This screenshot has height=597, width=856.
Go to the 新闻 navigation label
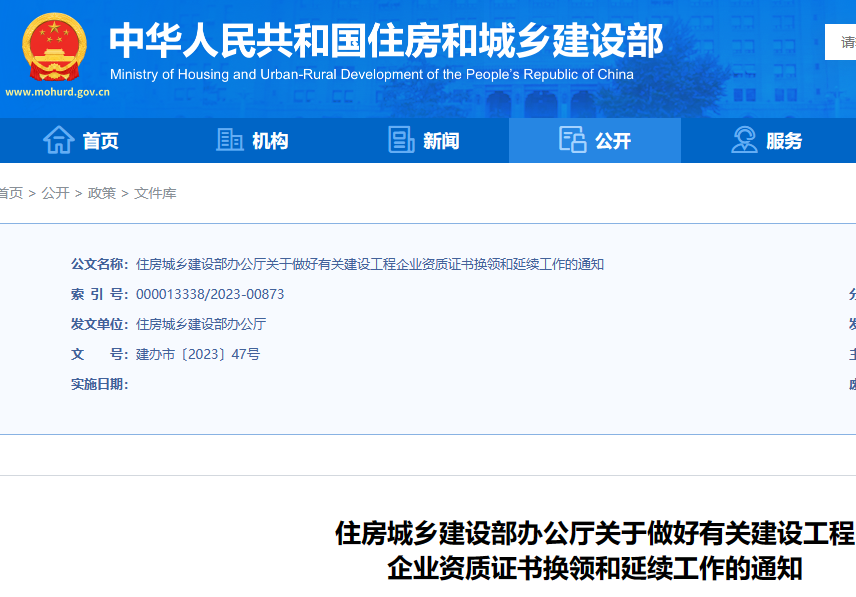coord(441,141)
